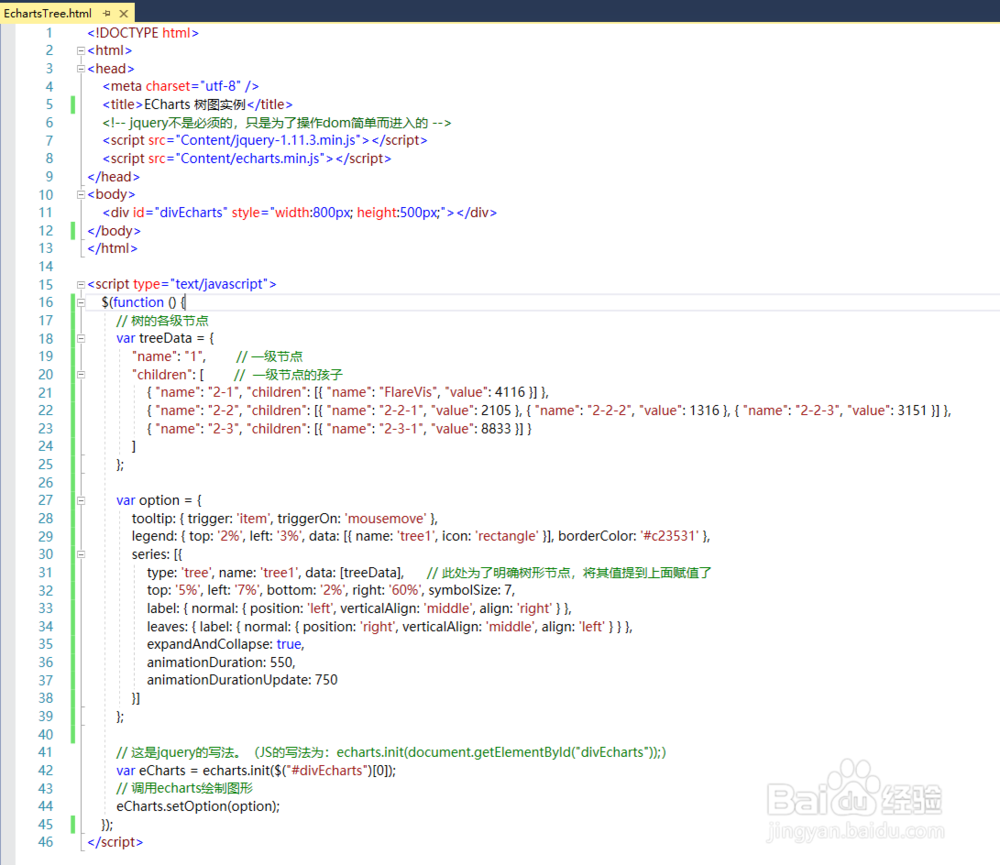Click line number 26 in the gutter

pyautogui.click(x=46, y=482)
